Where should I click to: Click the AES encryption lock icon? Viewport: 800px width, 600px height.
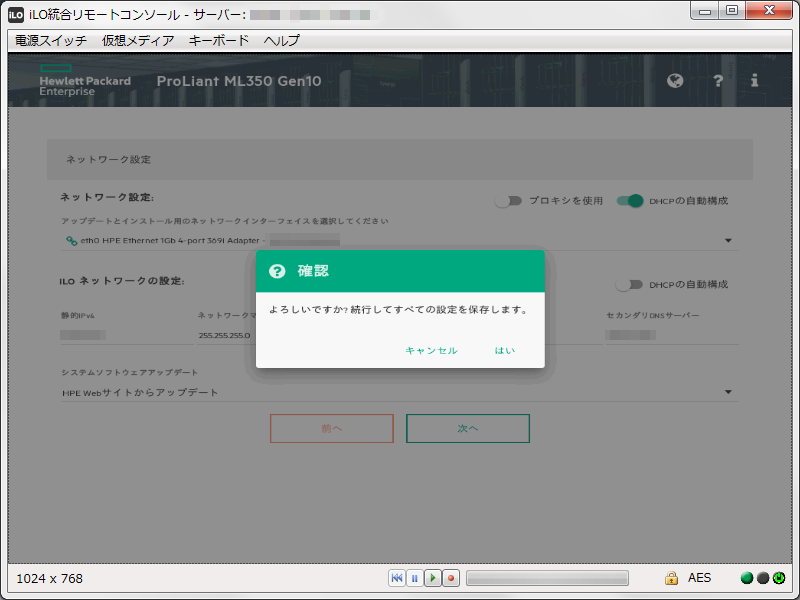point(671,577)
